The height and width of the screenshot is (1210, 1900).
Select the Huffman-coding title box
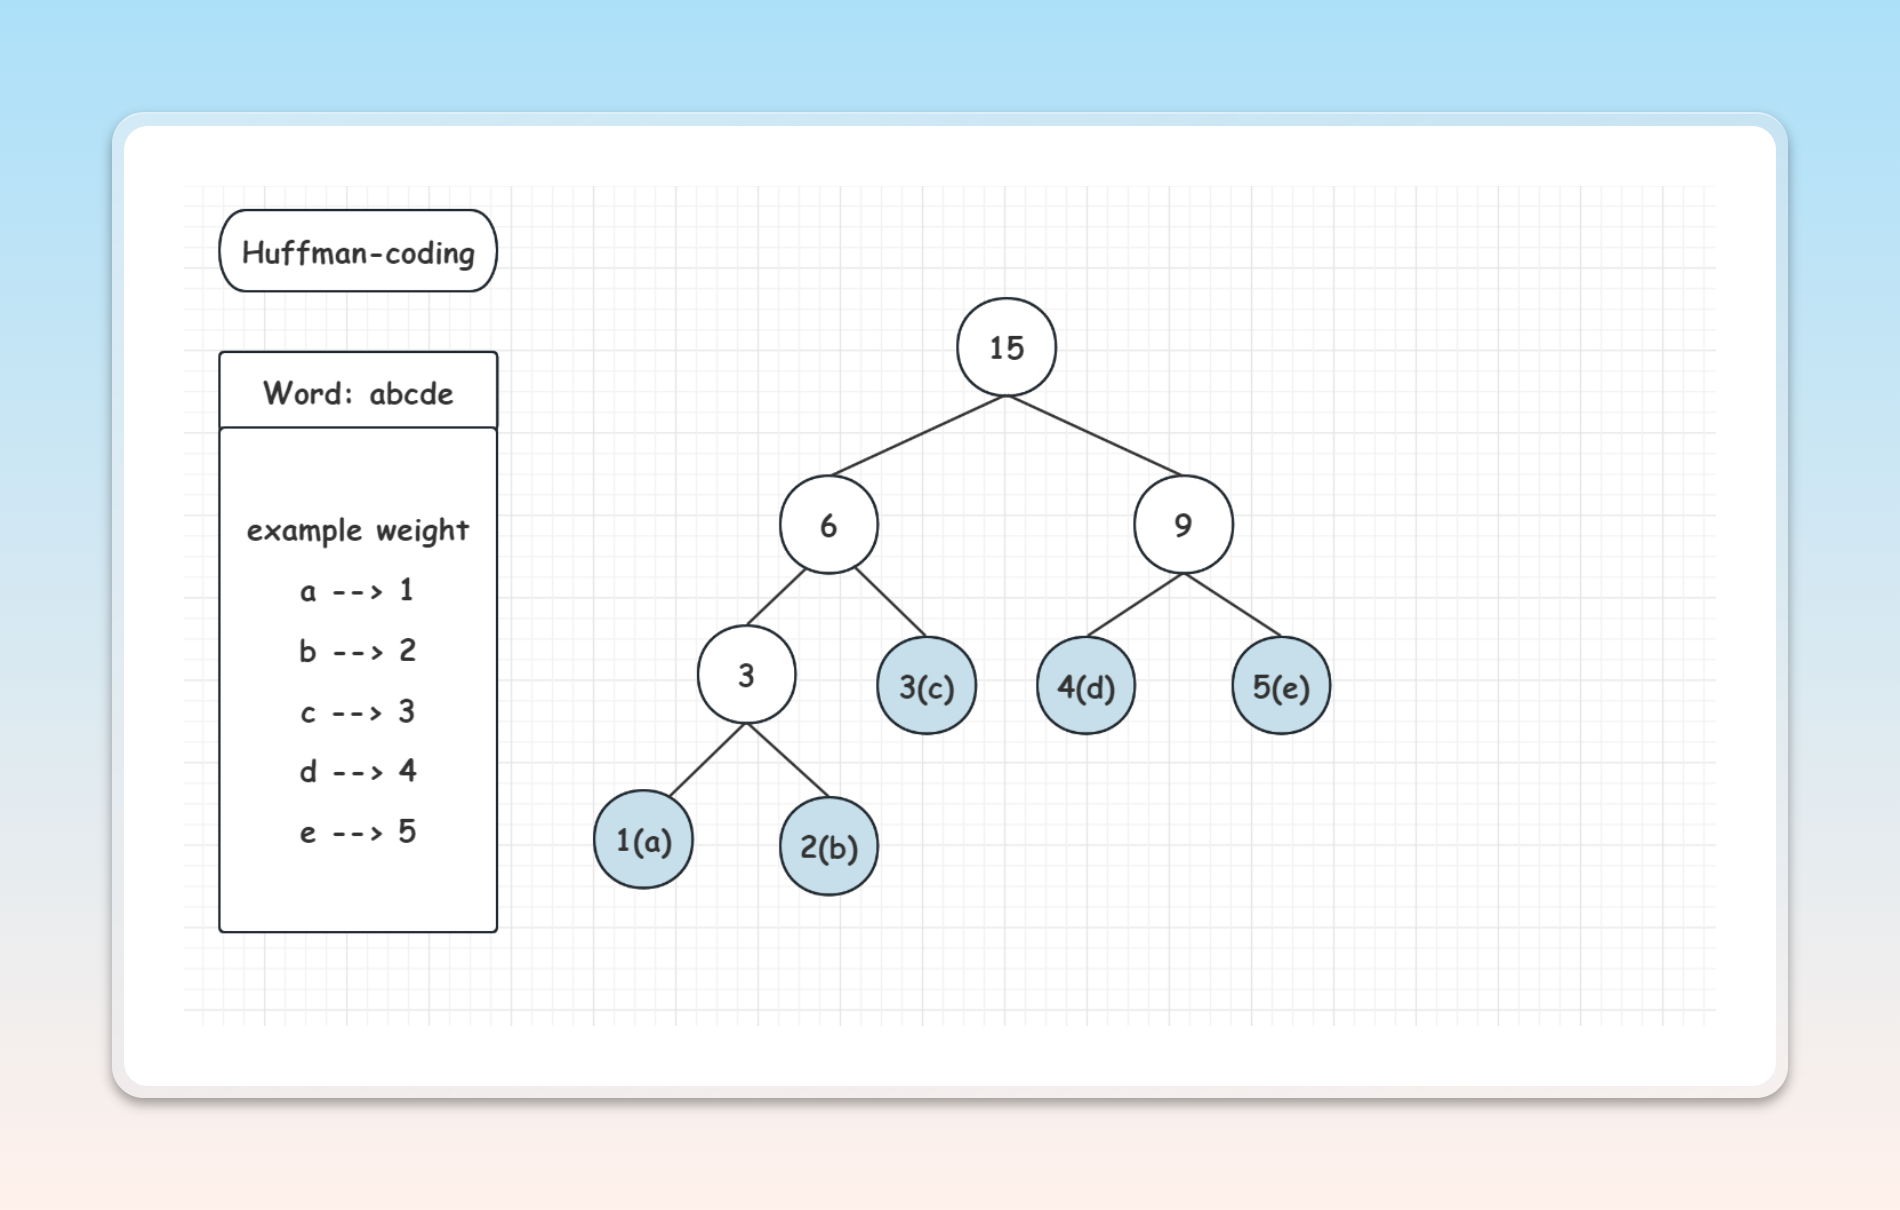(x=358, y=251)
